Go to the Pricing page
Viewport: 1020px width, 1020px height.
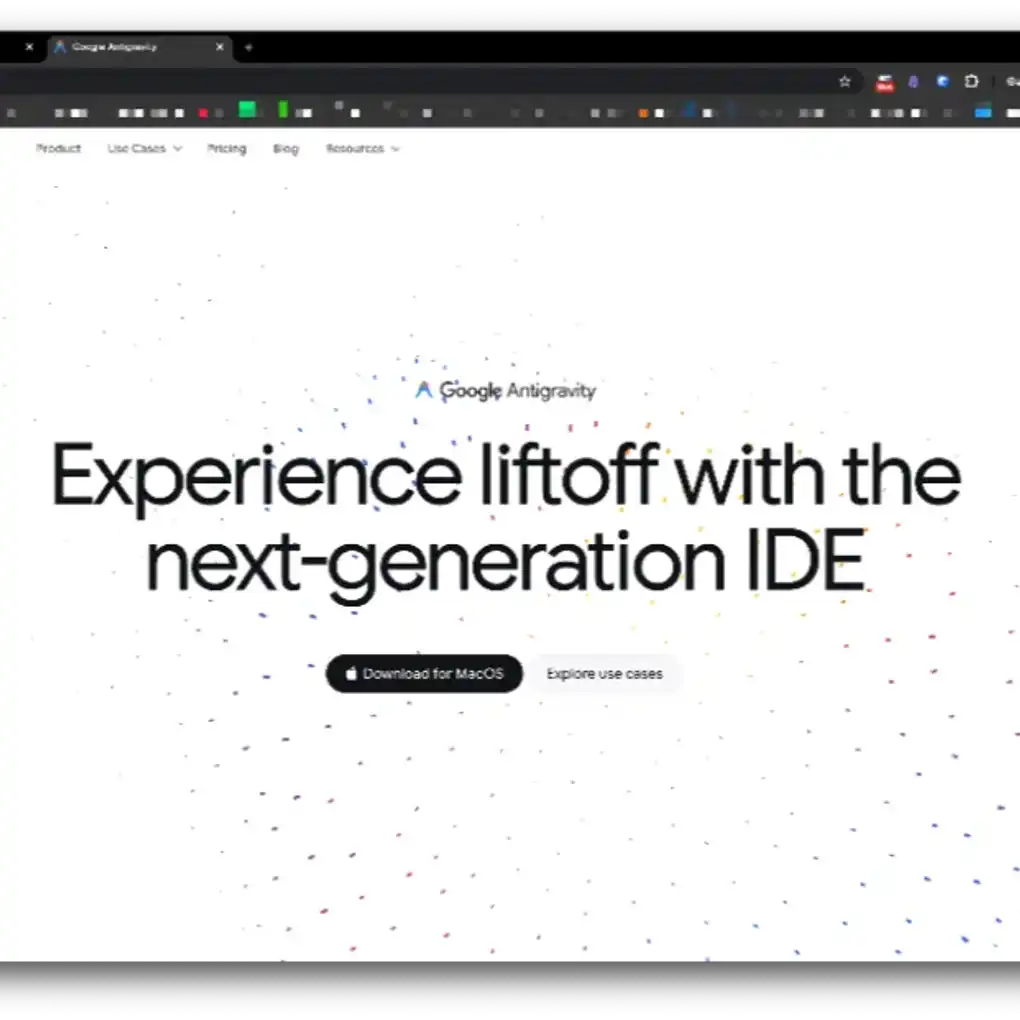[x=227, y=149]
